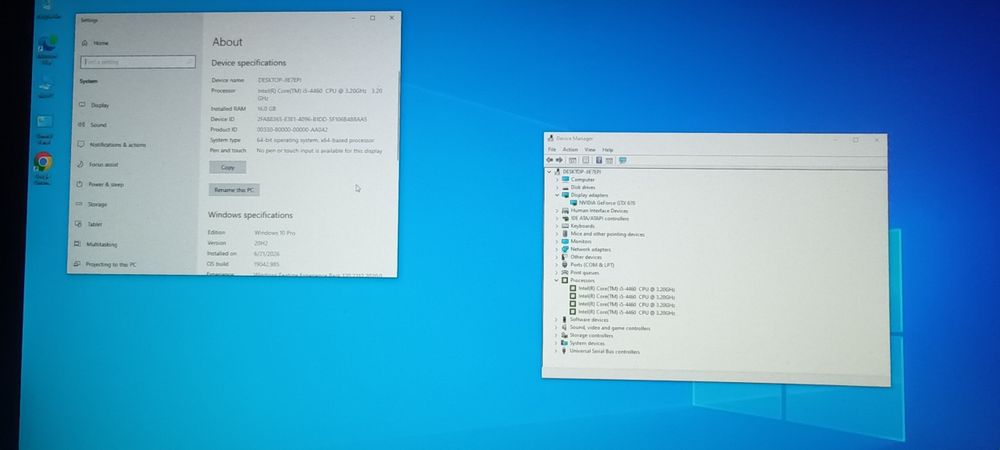Open Display settings in the sidebar
Screen dimensions: 1000x450
tap(94, 105)
